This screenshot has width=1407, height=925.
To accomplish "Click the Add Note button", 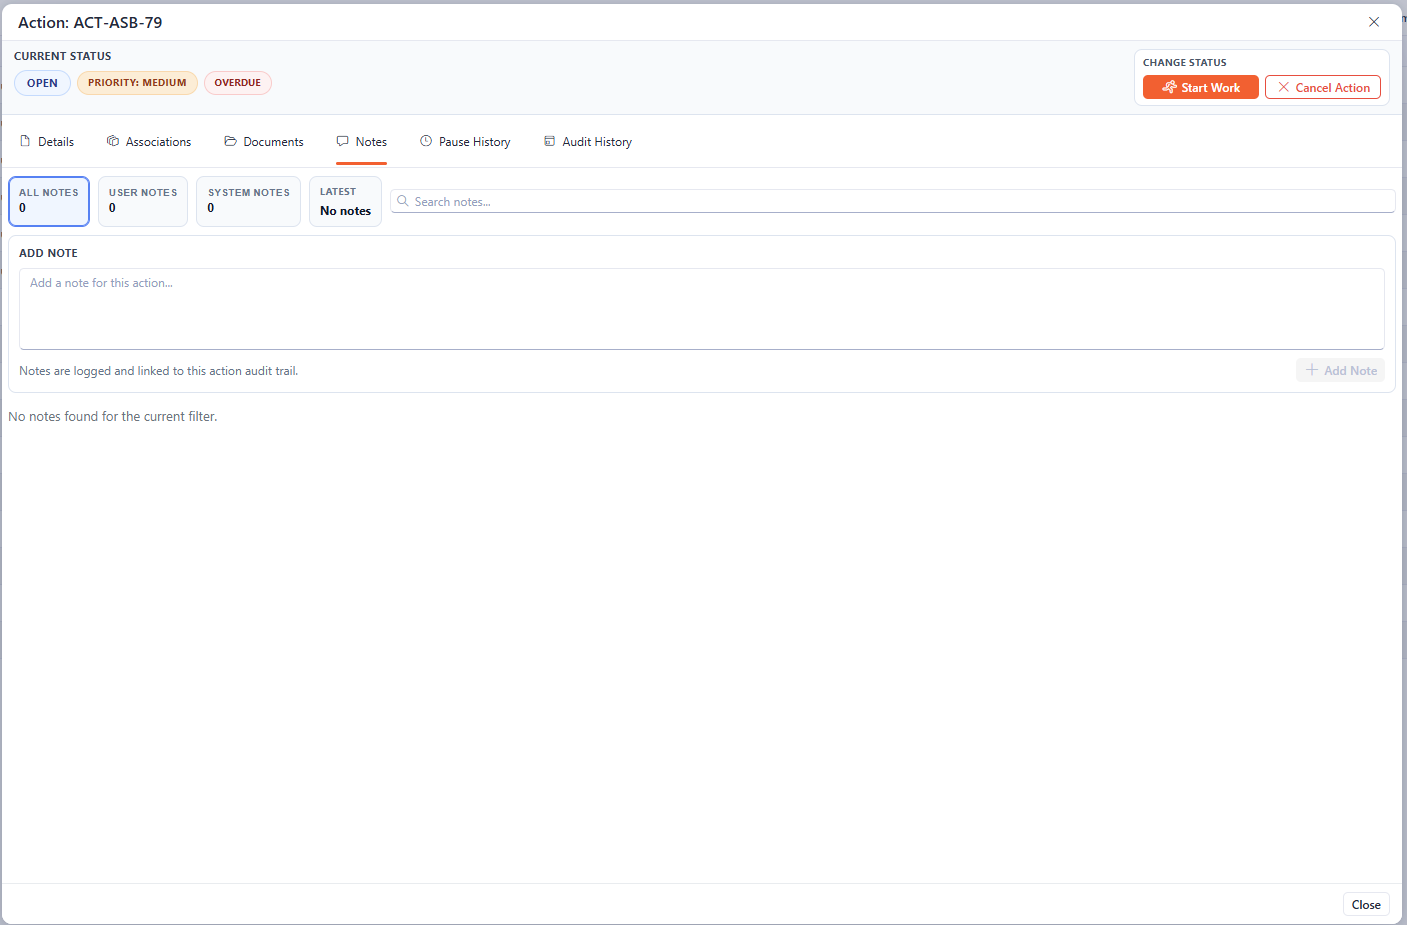I will (x=1340, y=370).
